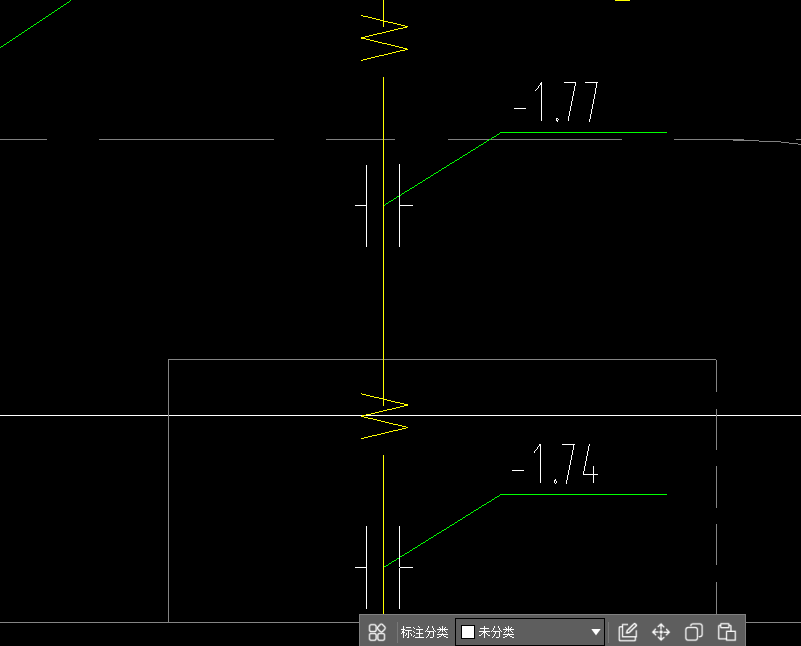
Task: Click the four-shapes category icon in the toolbar
Action: 377,632
